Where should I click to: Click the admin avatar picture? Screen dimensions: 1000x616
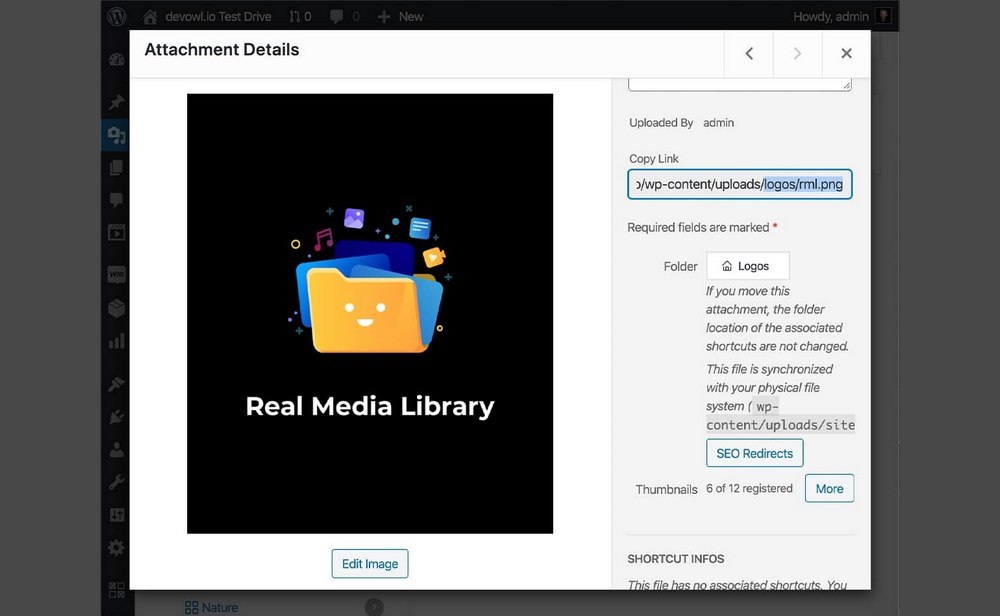tap(883, 16)
